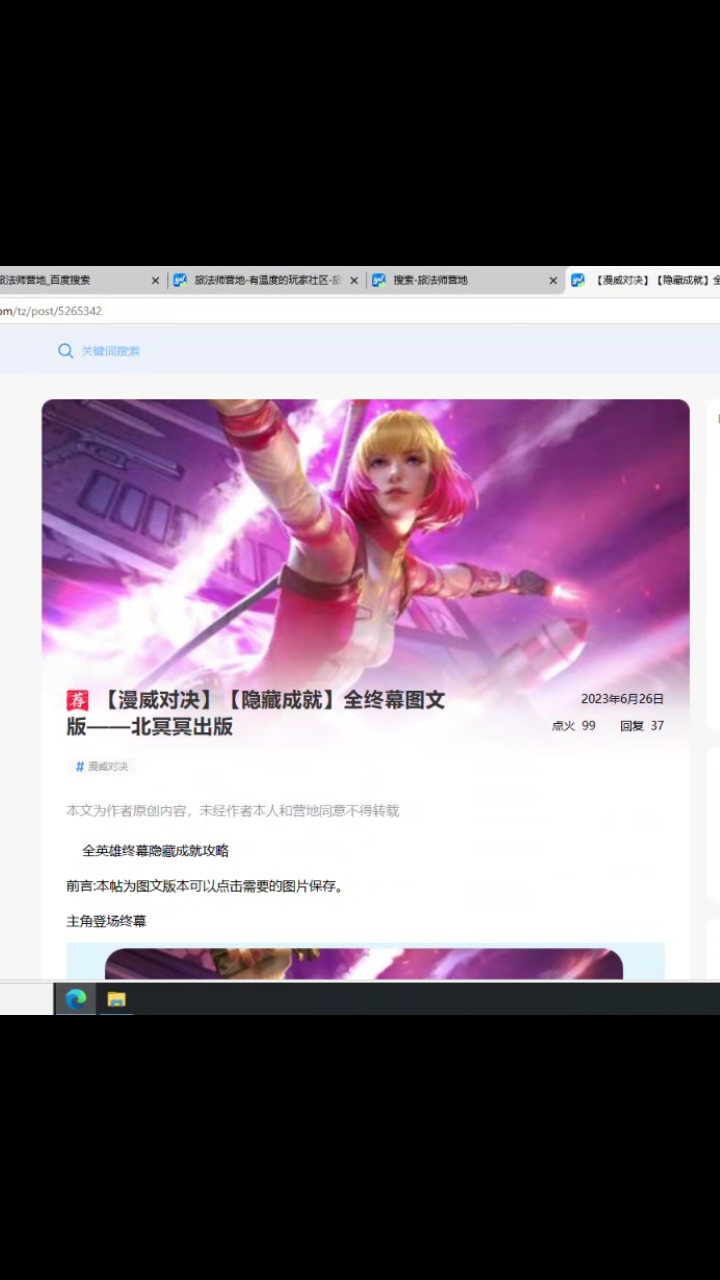Screen dimensions: 720x1280
Task: Open the image below 主角登场终幕
Action: (365, 961)
